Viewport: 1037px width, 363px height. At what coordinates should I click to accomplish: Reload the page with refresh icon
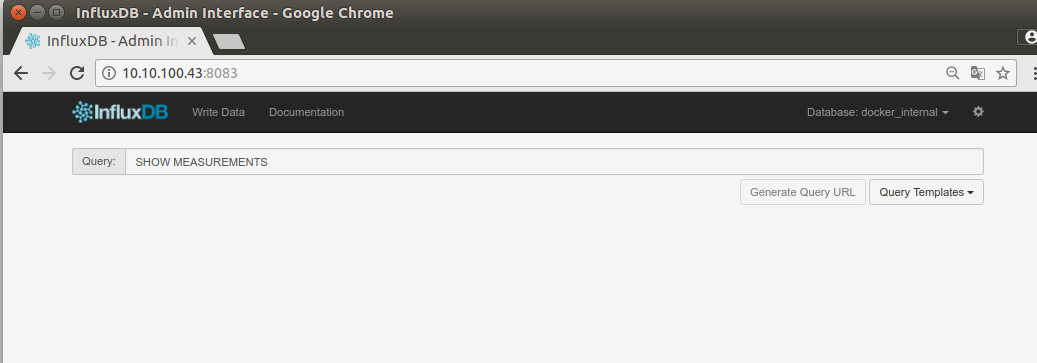click(77, 73)
